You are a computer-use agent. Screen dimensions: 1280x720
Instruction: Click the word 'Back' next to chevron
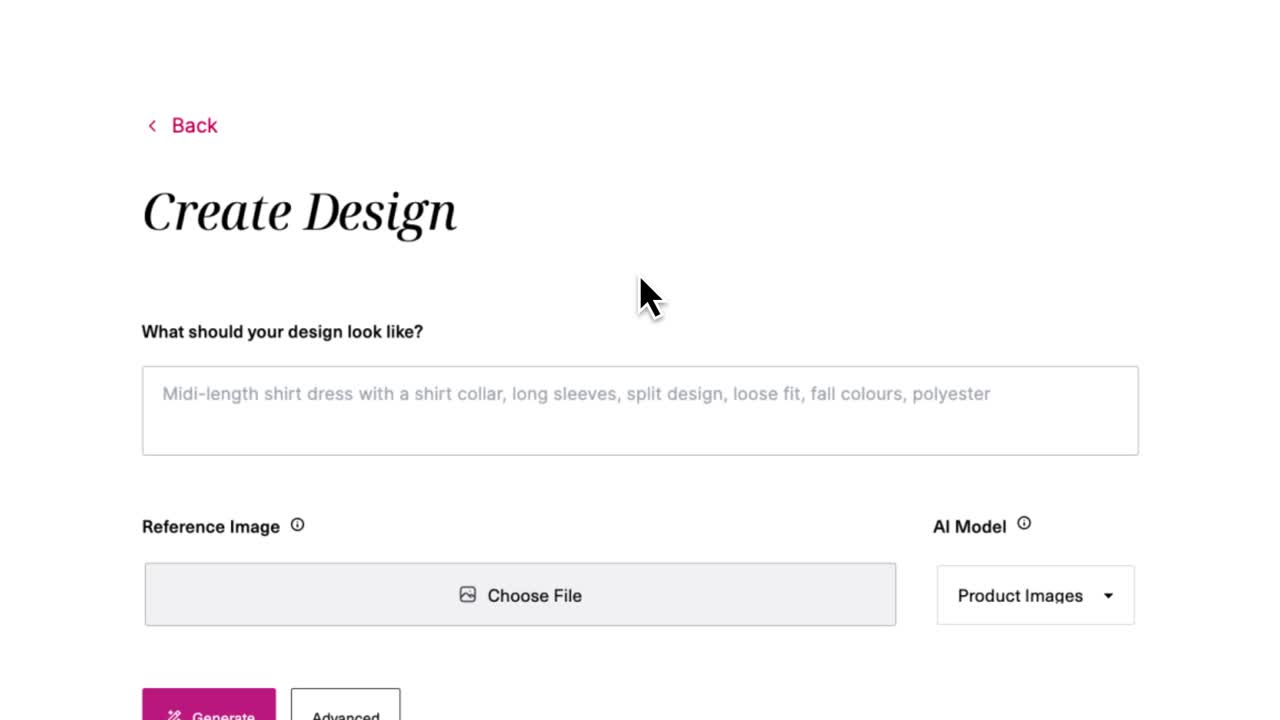tap(194, 126)
